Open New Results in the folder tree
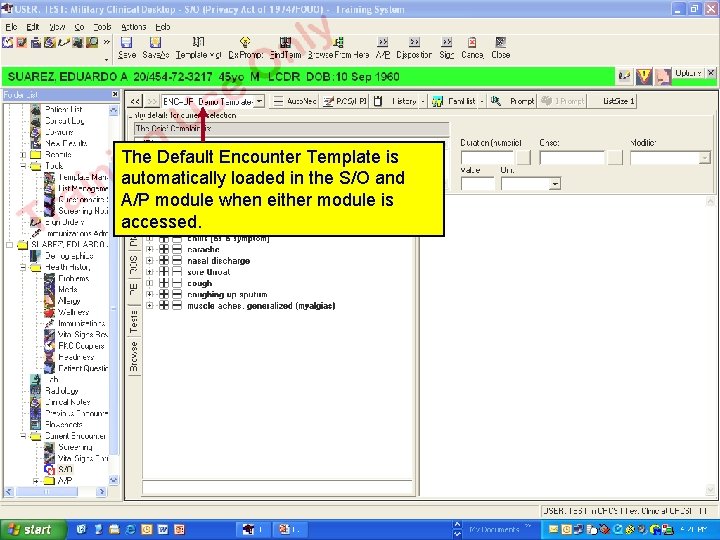Viewport: 720px width, 540px height. point(66,143)
